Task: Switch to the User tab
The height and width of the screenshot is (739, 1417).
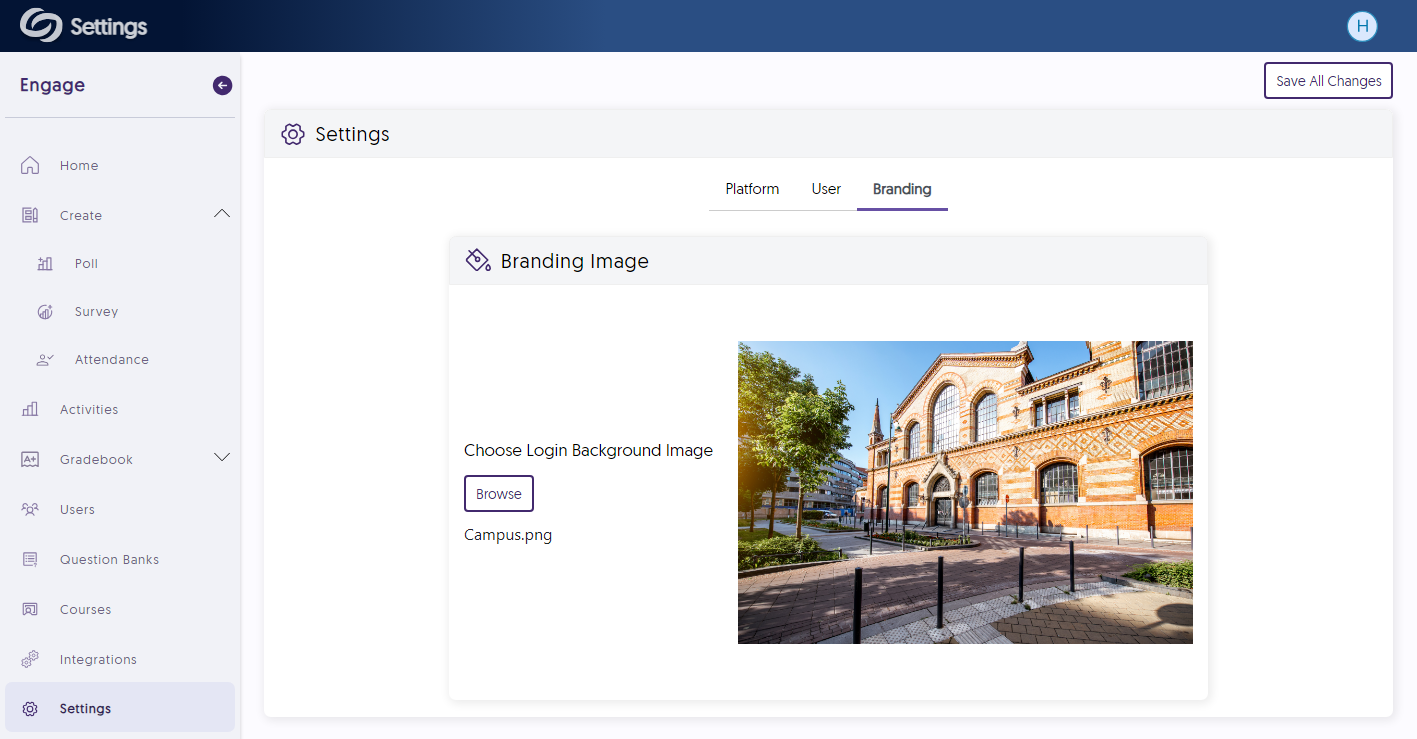Action: point(826,189)
